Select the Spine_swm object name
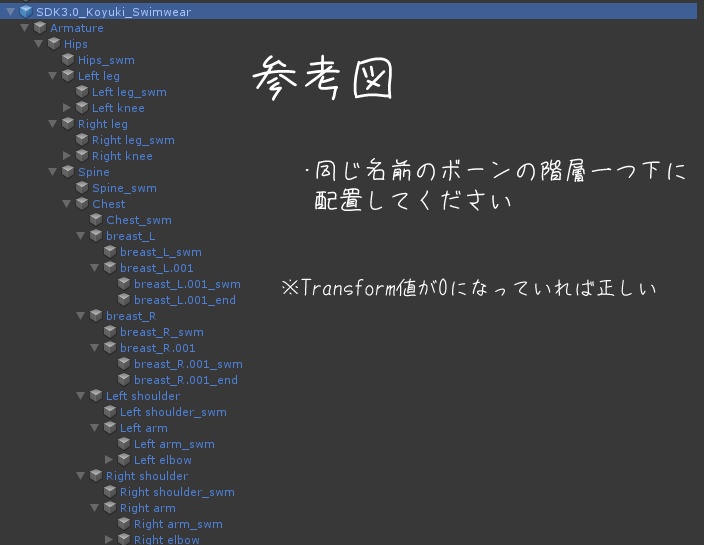The height and width of the screenshot is (545, 704). [x=124, y=188]
